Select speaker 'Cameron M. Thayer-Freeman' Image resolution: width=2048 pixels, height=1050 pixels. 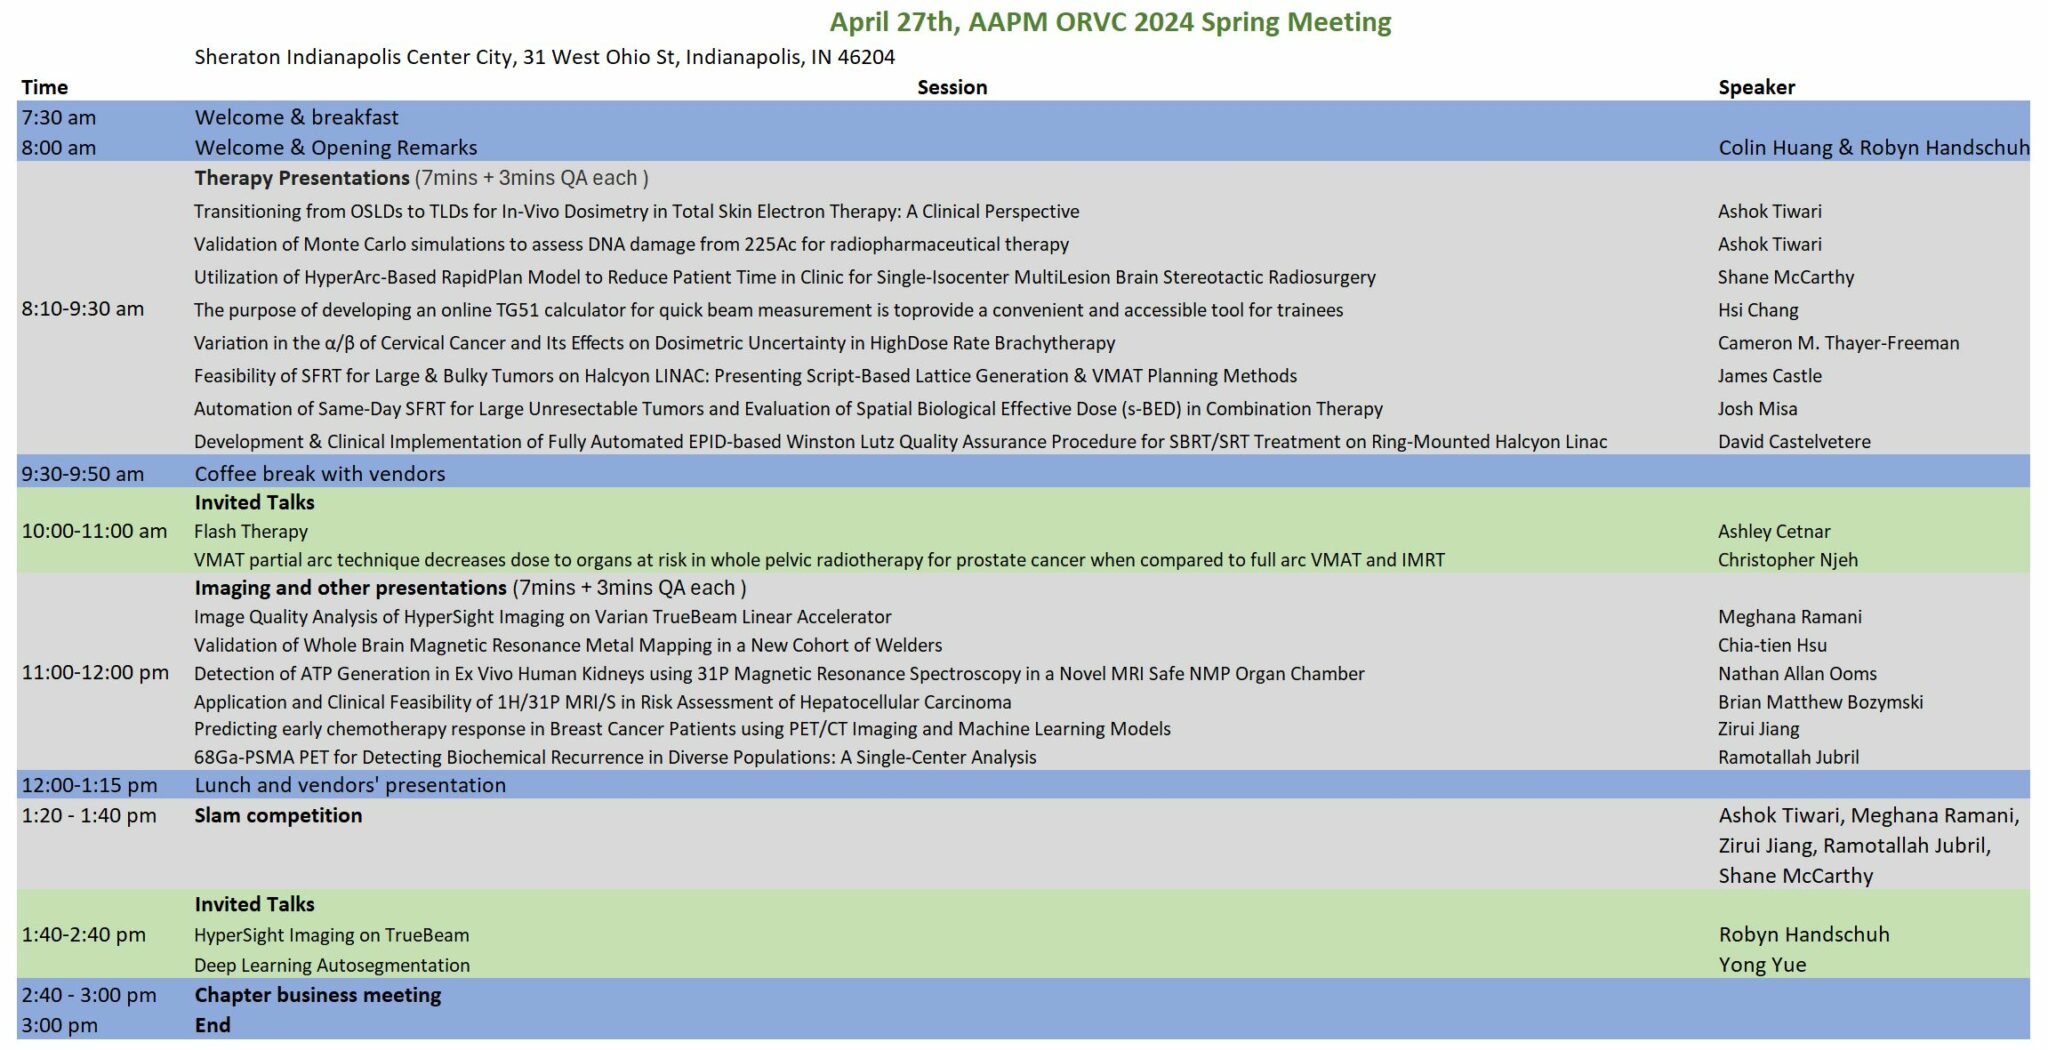[x=1838, y=343]
